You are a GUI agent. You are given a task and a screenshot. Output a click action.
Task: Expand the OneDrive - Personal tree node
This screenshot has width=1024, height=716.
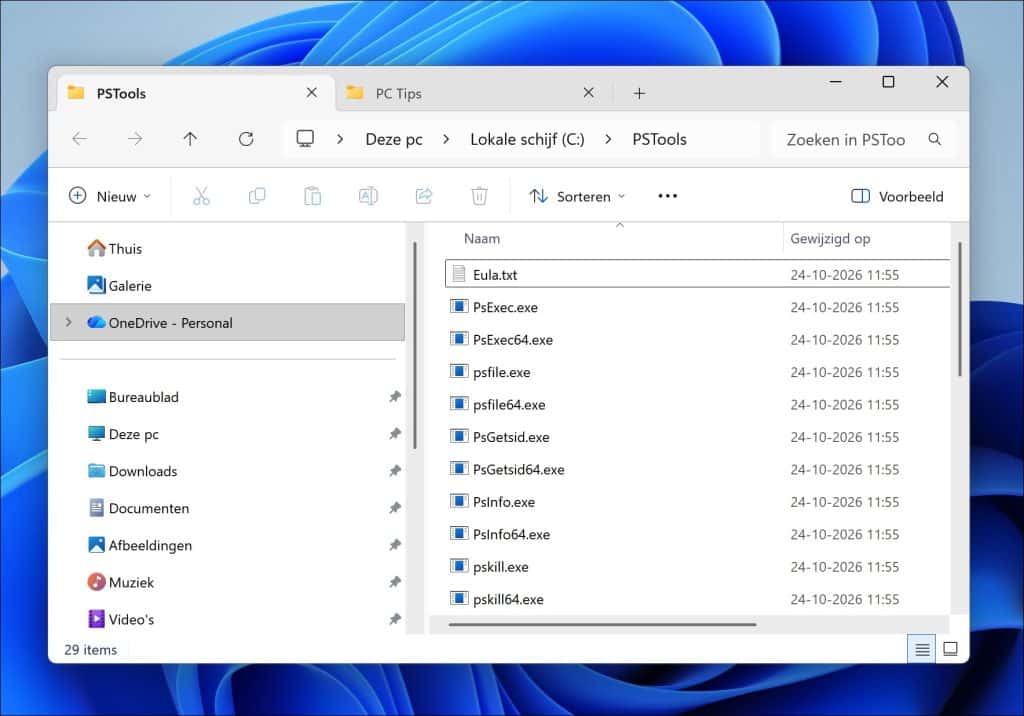[69, 322]
